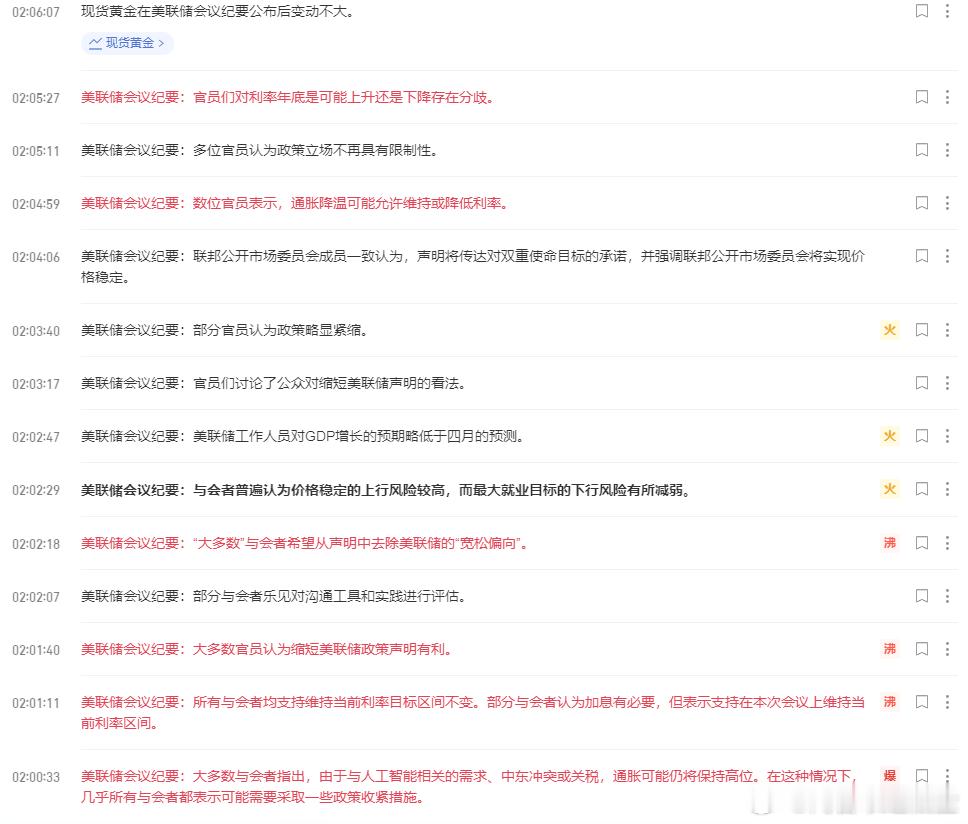Bookmark the 02:04:06 联邦公开市场委员会 item
The image size is (968, 824).
[922, 256]
